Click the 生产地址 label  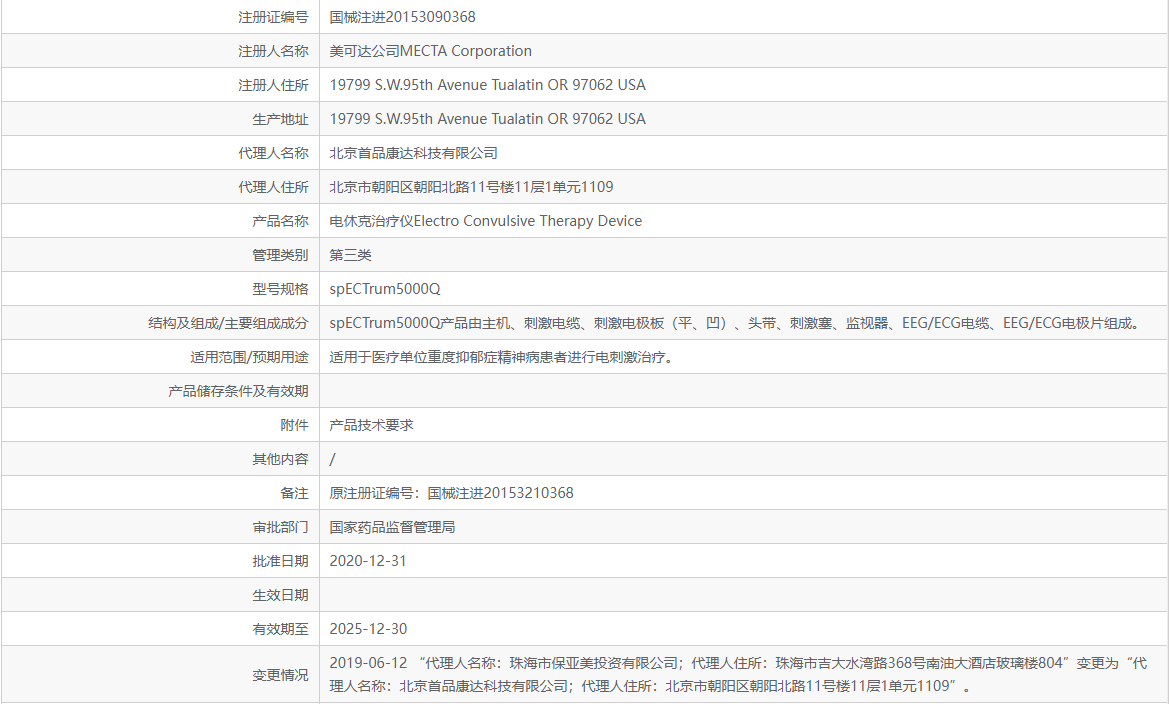[x=280, y=119]
